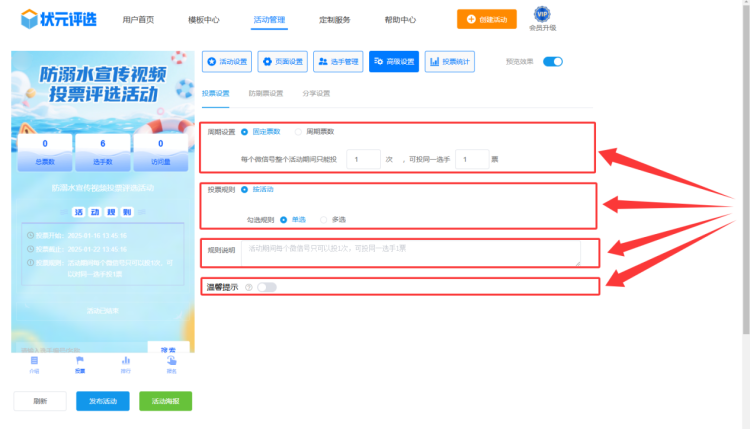Open 排行 chart icon in preview bottom bar
Viewport: 750px width, 429px height.
(x=126, y=360)
